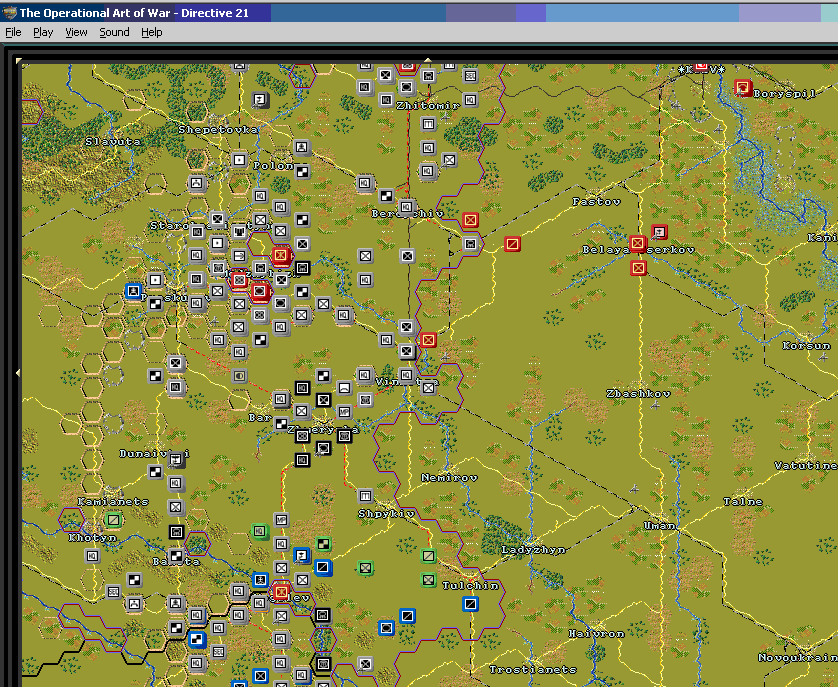Select the gray HQ unit on Berdichiv label
Viewport: 838px width, 687px height.
tap(406, 206)
